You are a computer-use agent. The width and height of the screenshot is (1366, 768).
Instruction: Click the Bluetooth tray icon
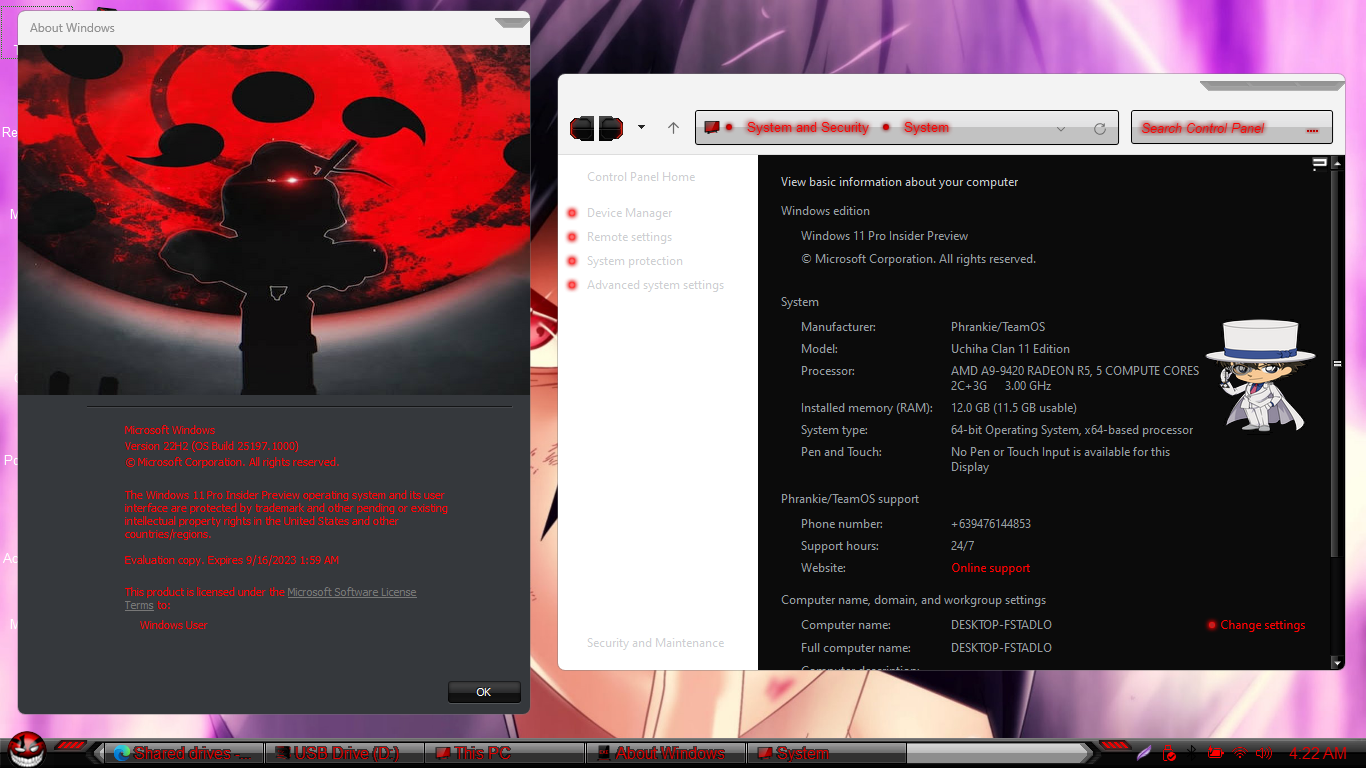tap(1192, 752)
